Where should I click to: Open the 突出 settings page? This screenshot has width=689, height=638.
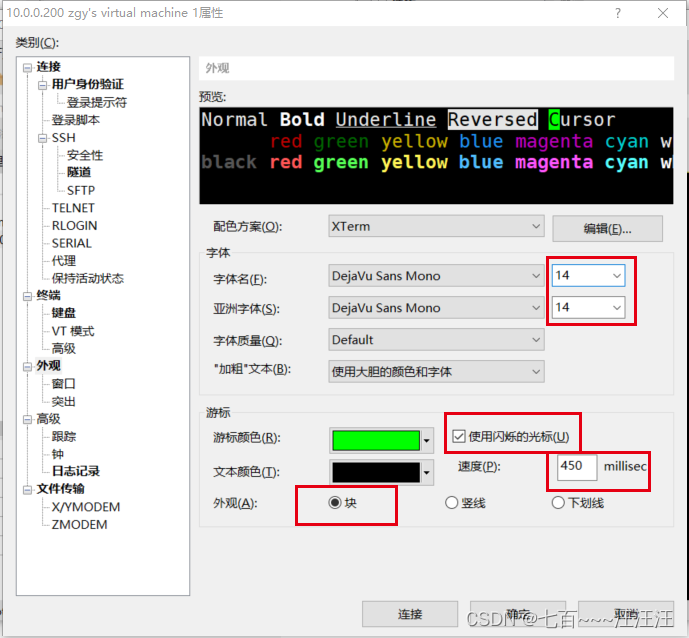(64, 401)
